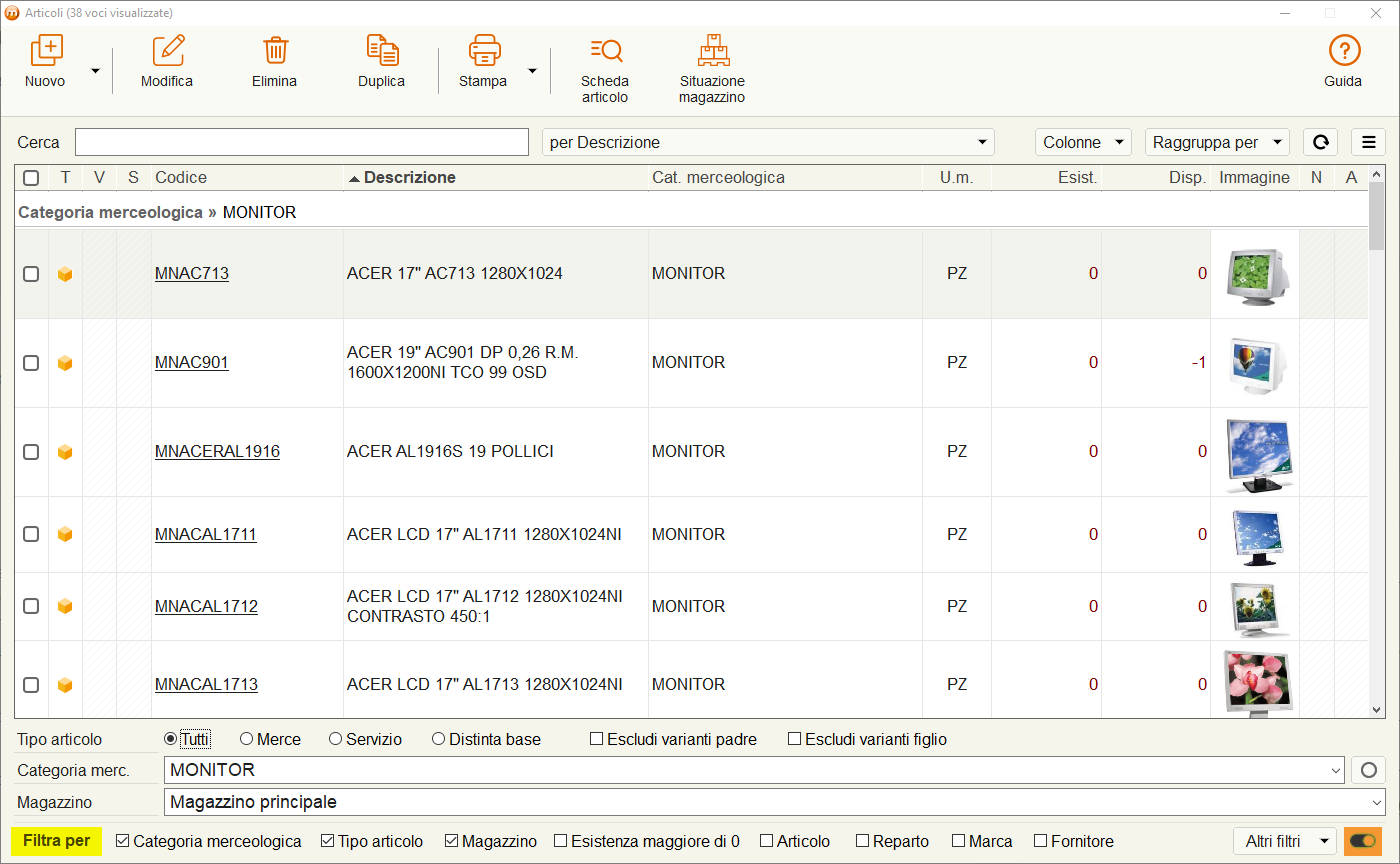Check the box for row MNAC713
Viewport: 1400px width, 864px height.
31,274
